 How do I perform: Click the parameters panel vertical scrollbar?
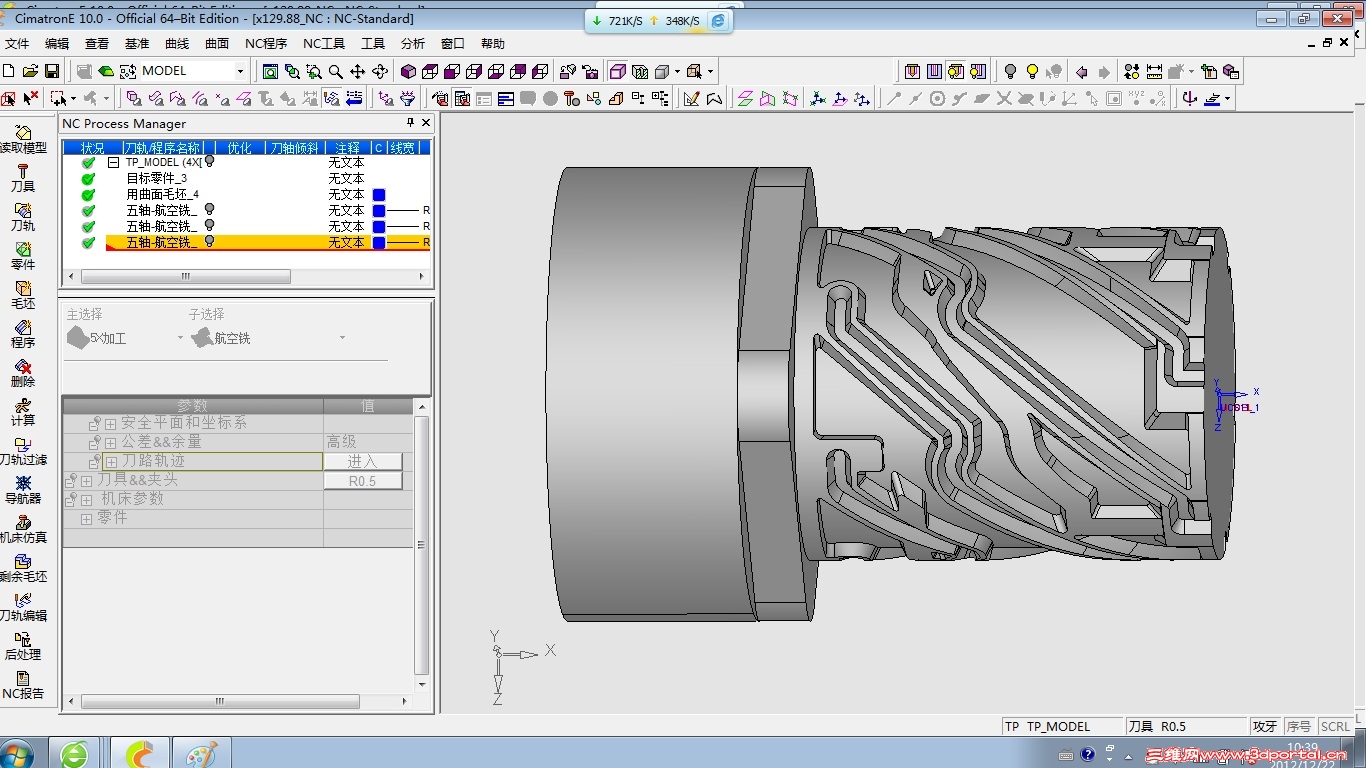pos(421,546)
